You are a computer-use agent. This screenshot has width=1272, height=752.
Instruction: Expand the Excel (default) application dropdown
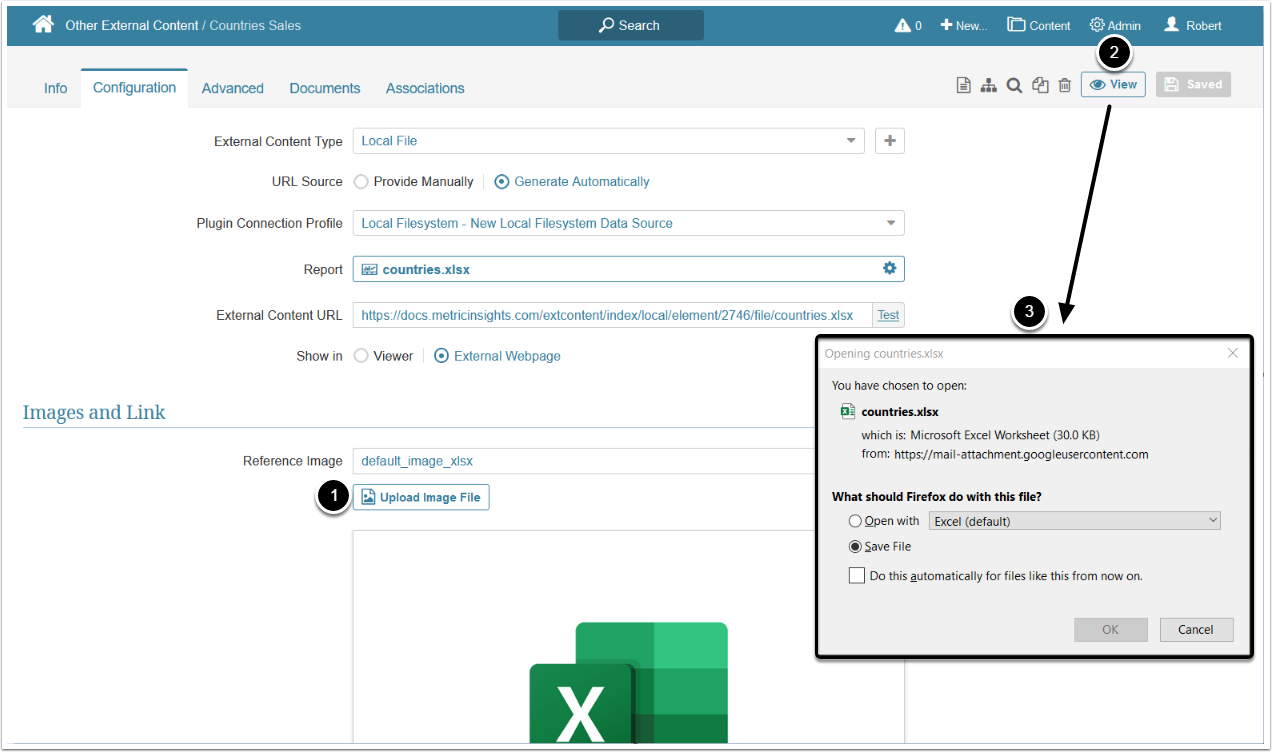point(1075,521)
